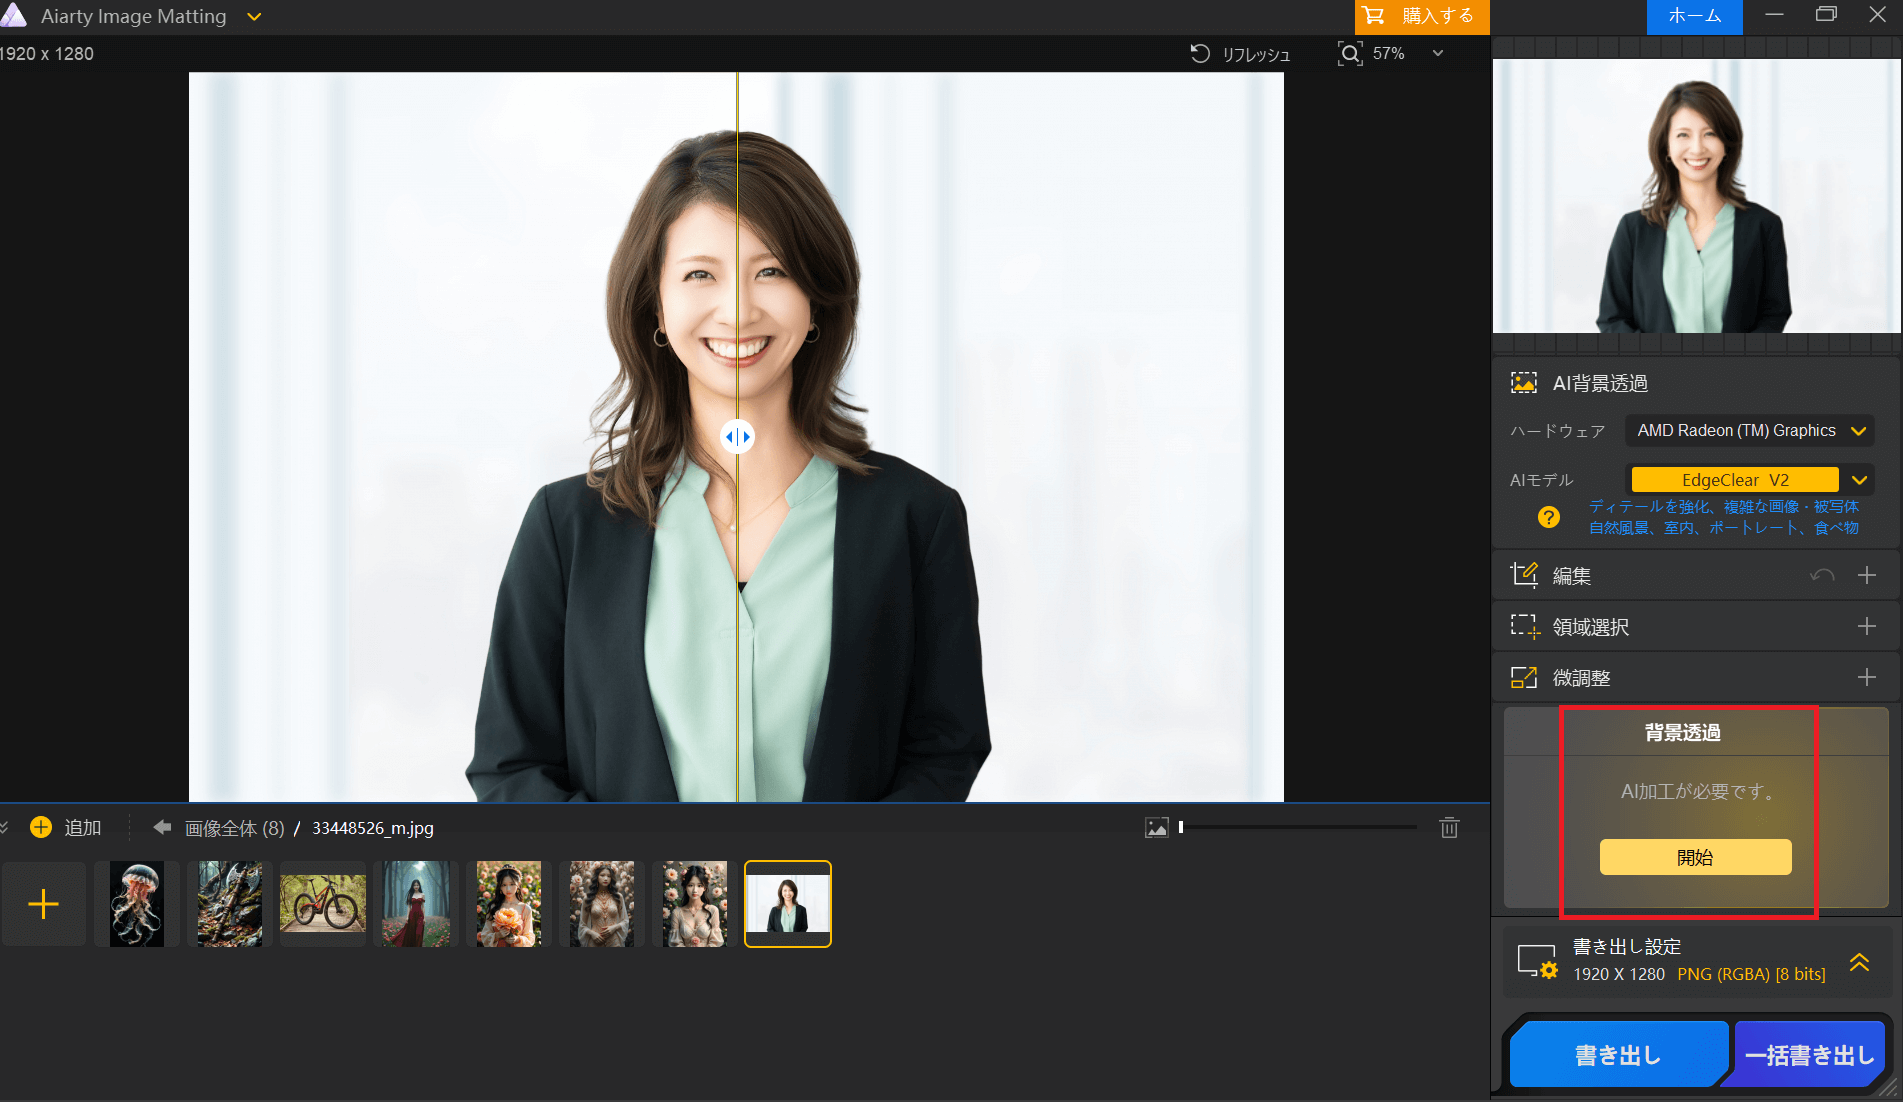The image size is (1903, 1102).
Task: Click the refresh (リフレッシュ) icon
Action: [1200, 54]
